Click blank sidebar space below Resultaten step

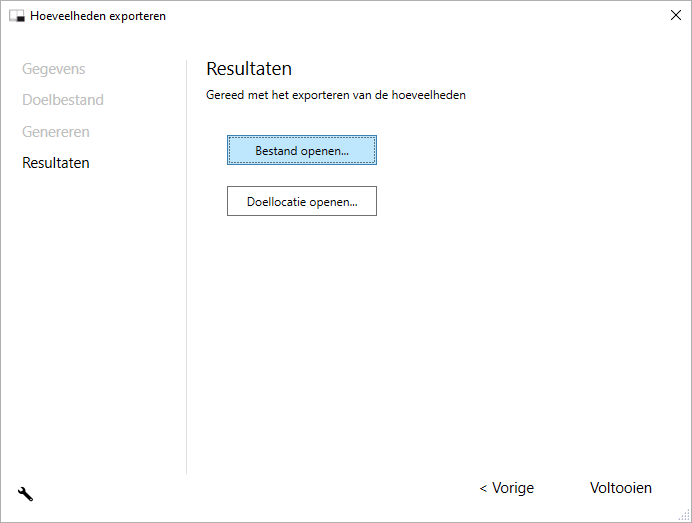[x=90, y=320]
